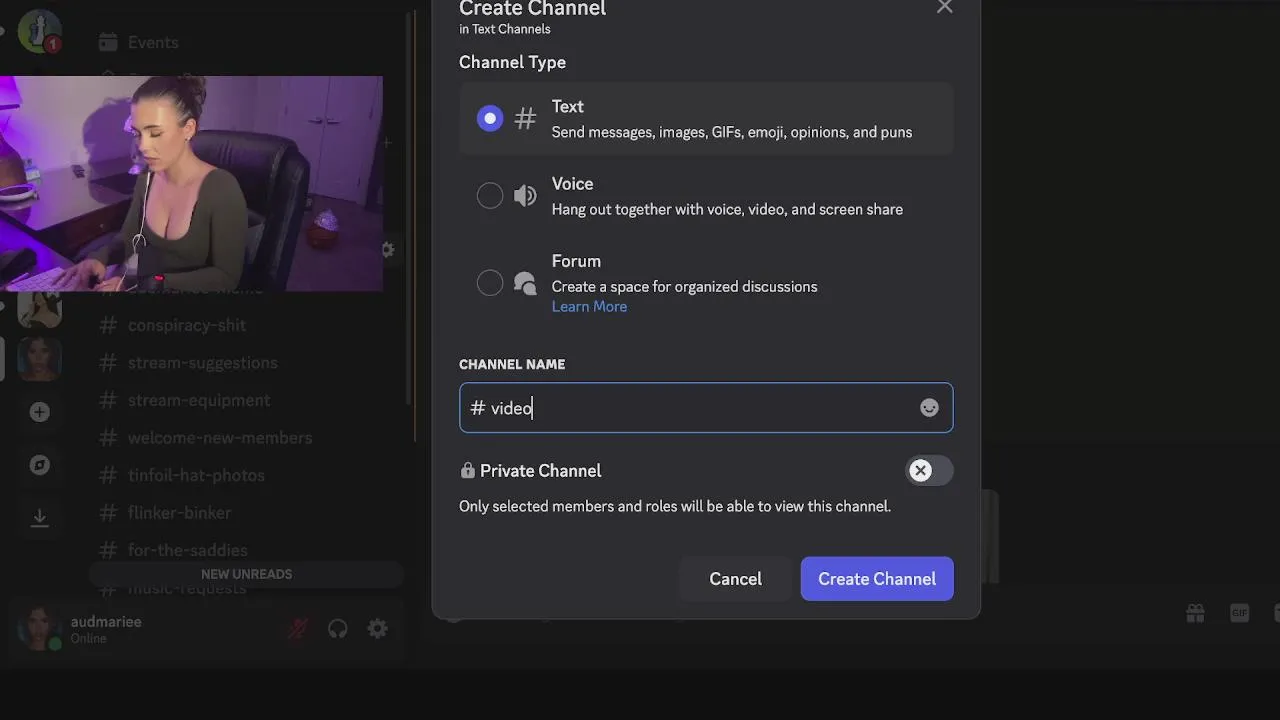Click the speaker icon beside Voice
Screen dimensions: 1280x720
coord(525,196)
